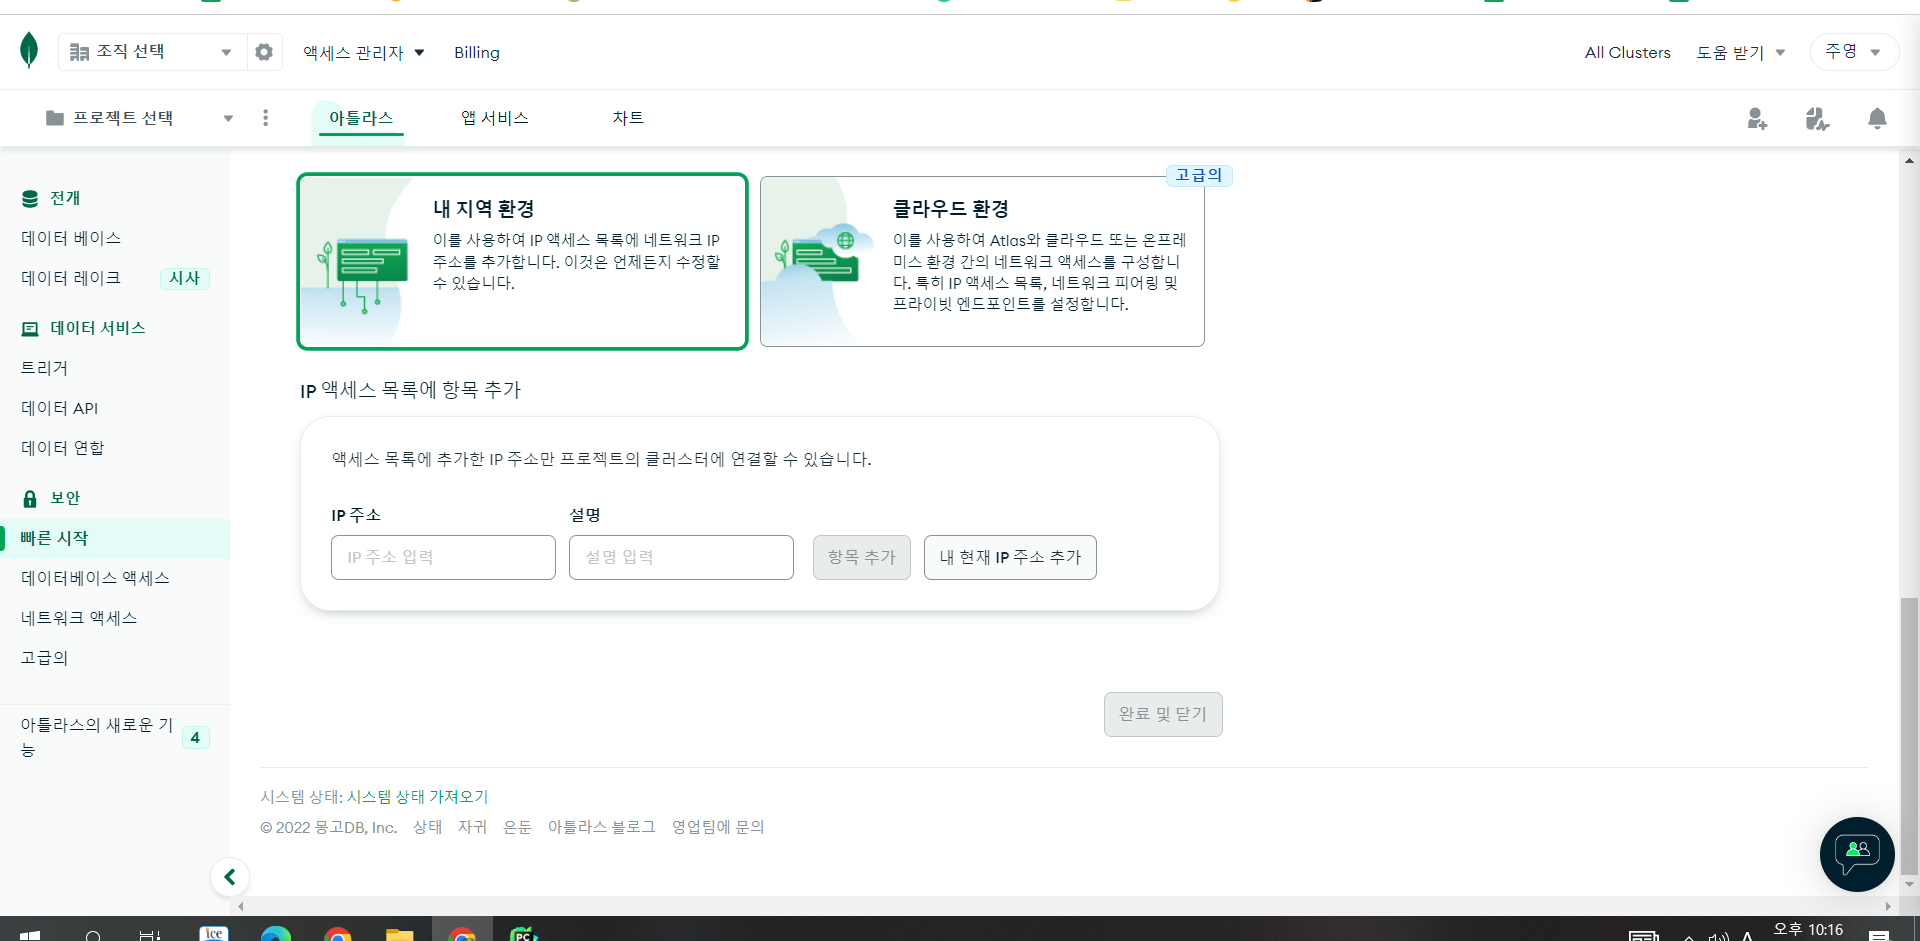Click the scrollbar up arrow
The width and height of the screenshot is (1920, 941).
(1909, 160)
